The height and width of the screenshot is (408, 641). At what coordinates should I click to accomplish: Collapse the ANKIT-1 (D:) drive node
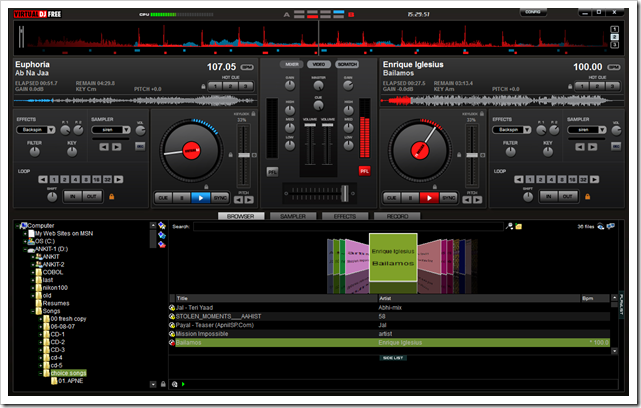25,249
